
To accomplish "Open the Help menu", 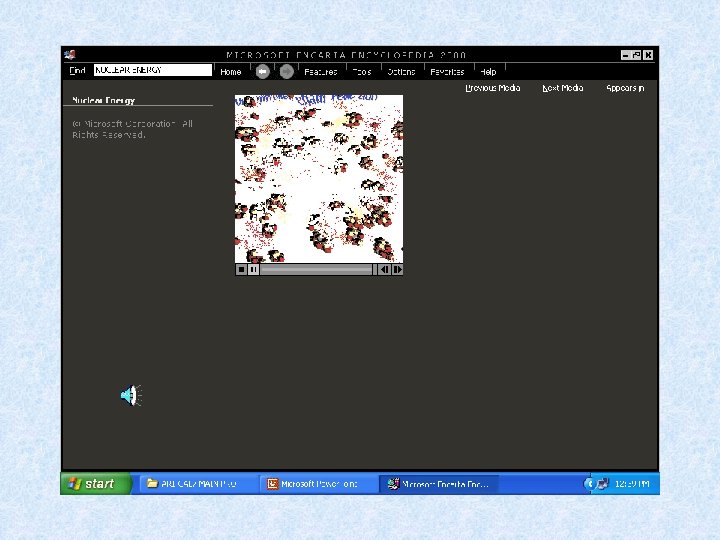I will coord(488,72).
